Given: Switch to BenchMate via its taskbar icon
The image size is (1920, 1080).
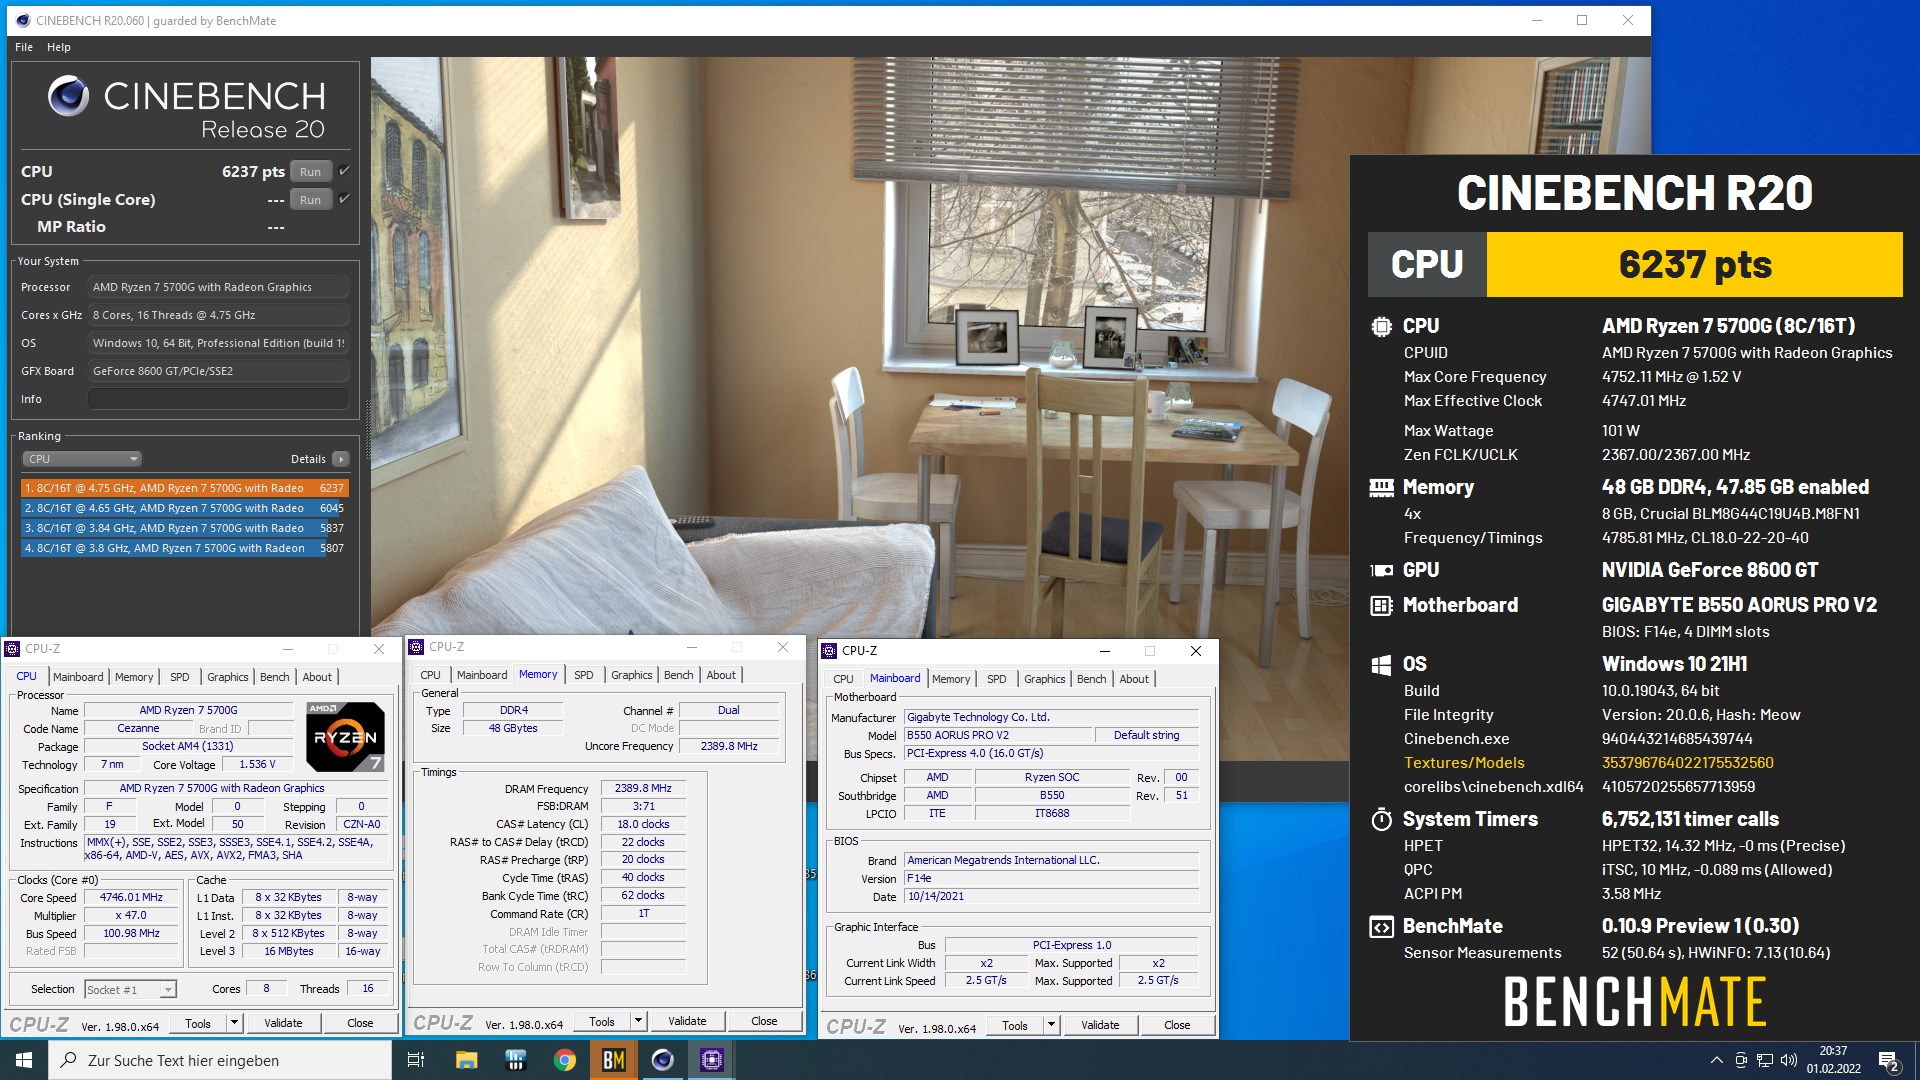Looking at the screenshot, I should click(614, 1060).
